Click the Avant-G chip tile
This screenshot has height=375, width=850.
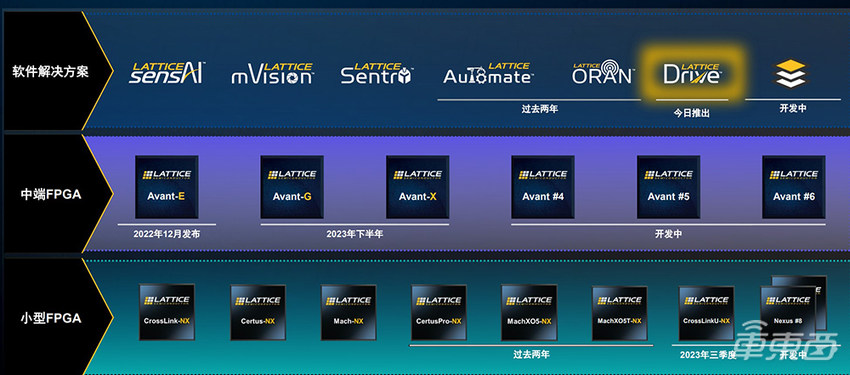[x=292, y=187]
